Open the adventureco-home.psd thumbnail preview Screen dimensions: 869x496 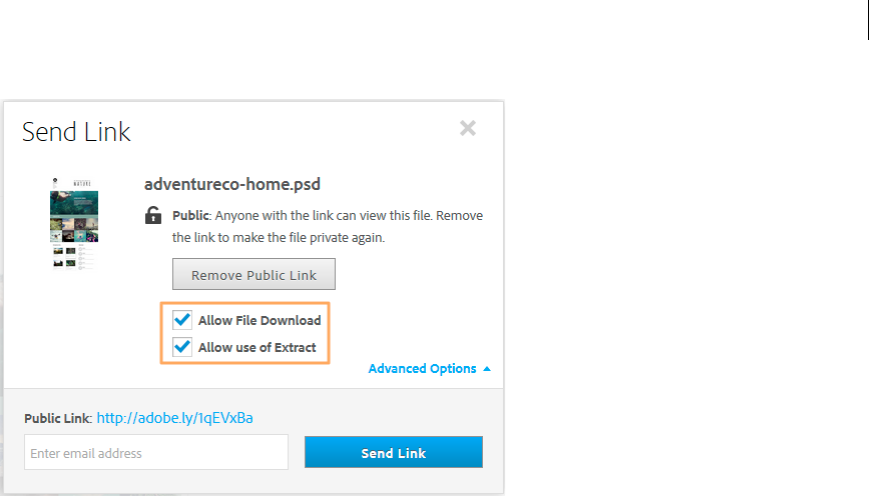coord(74,223)
